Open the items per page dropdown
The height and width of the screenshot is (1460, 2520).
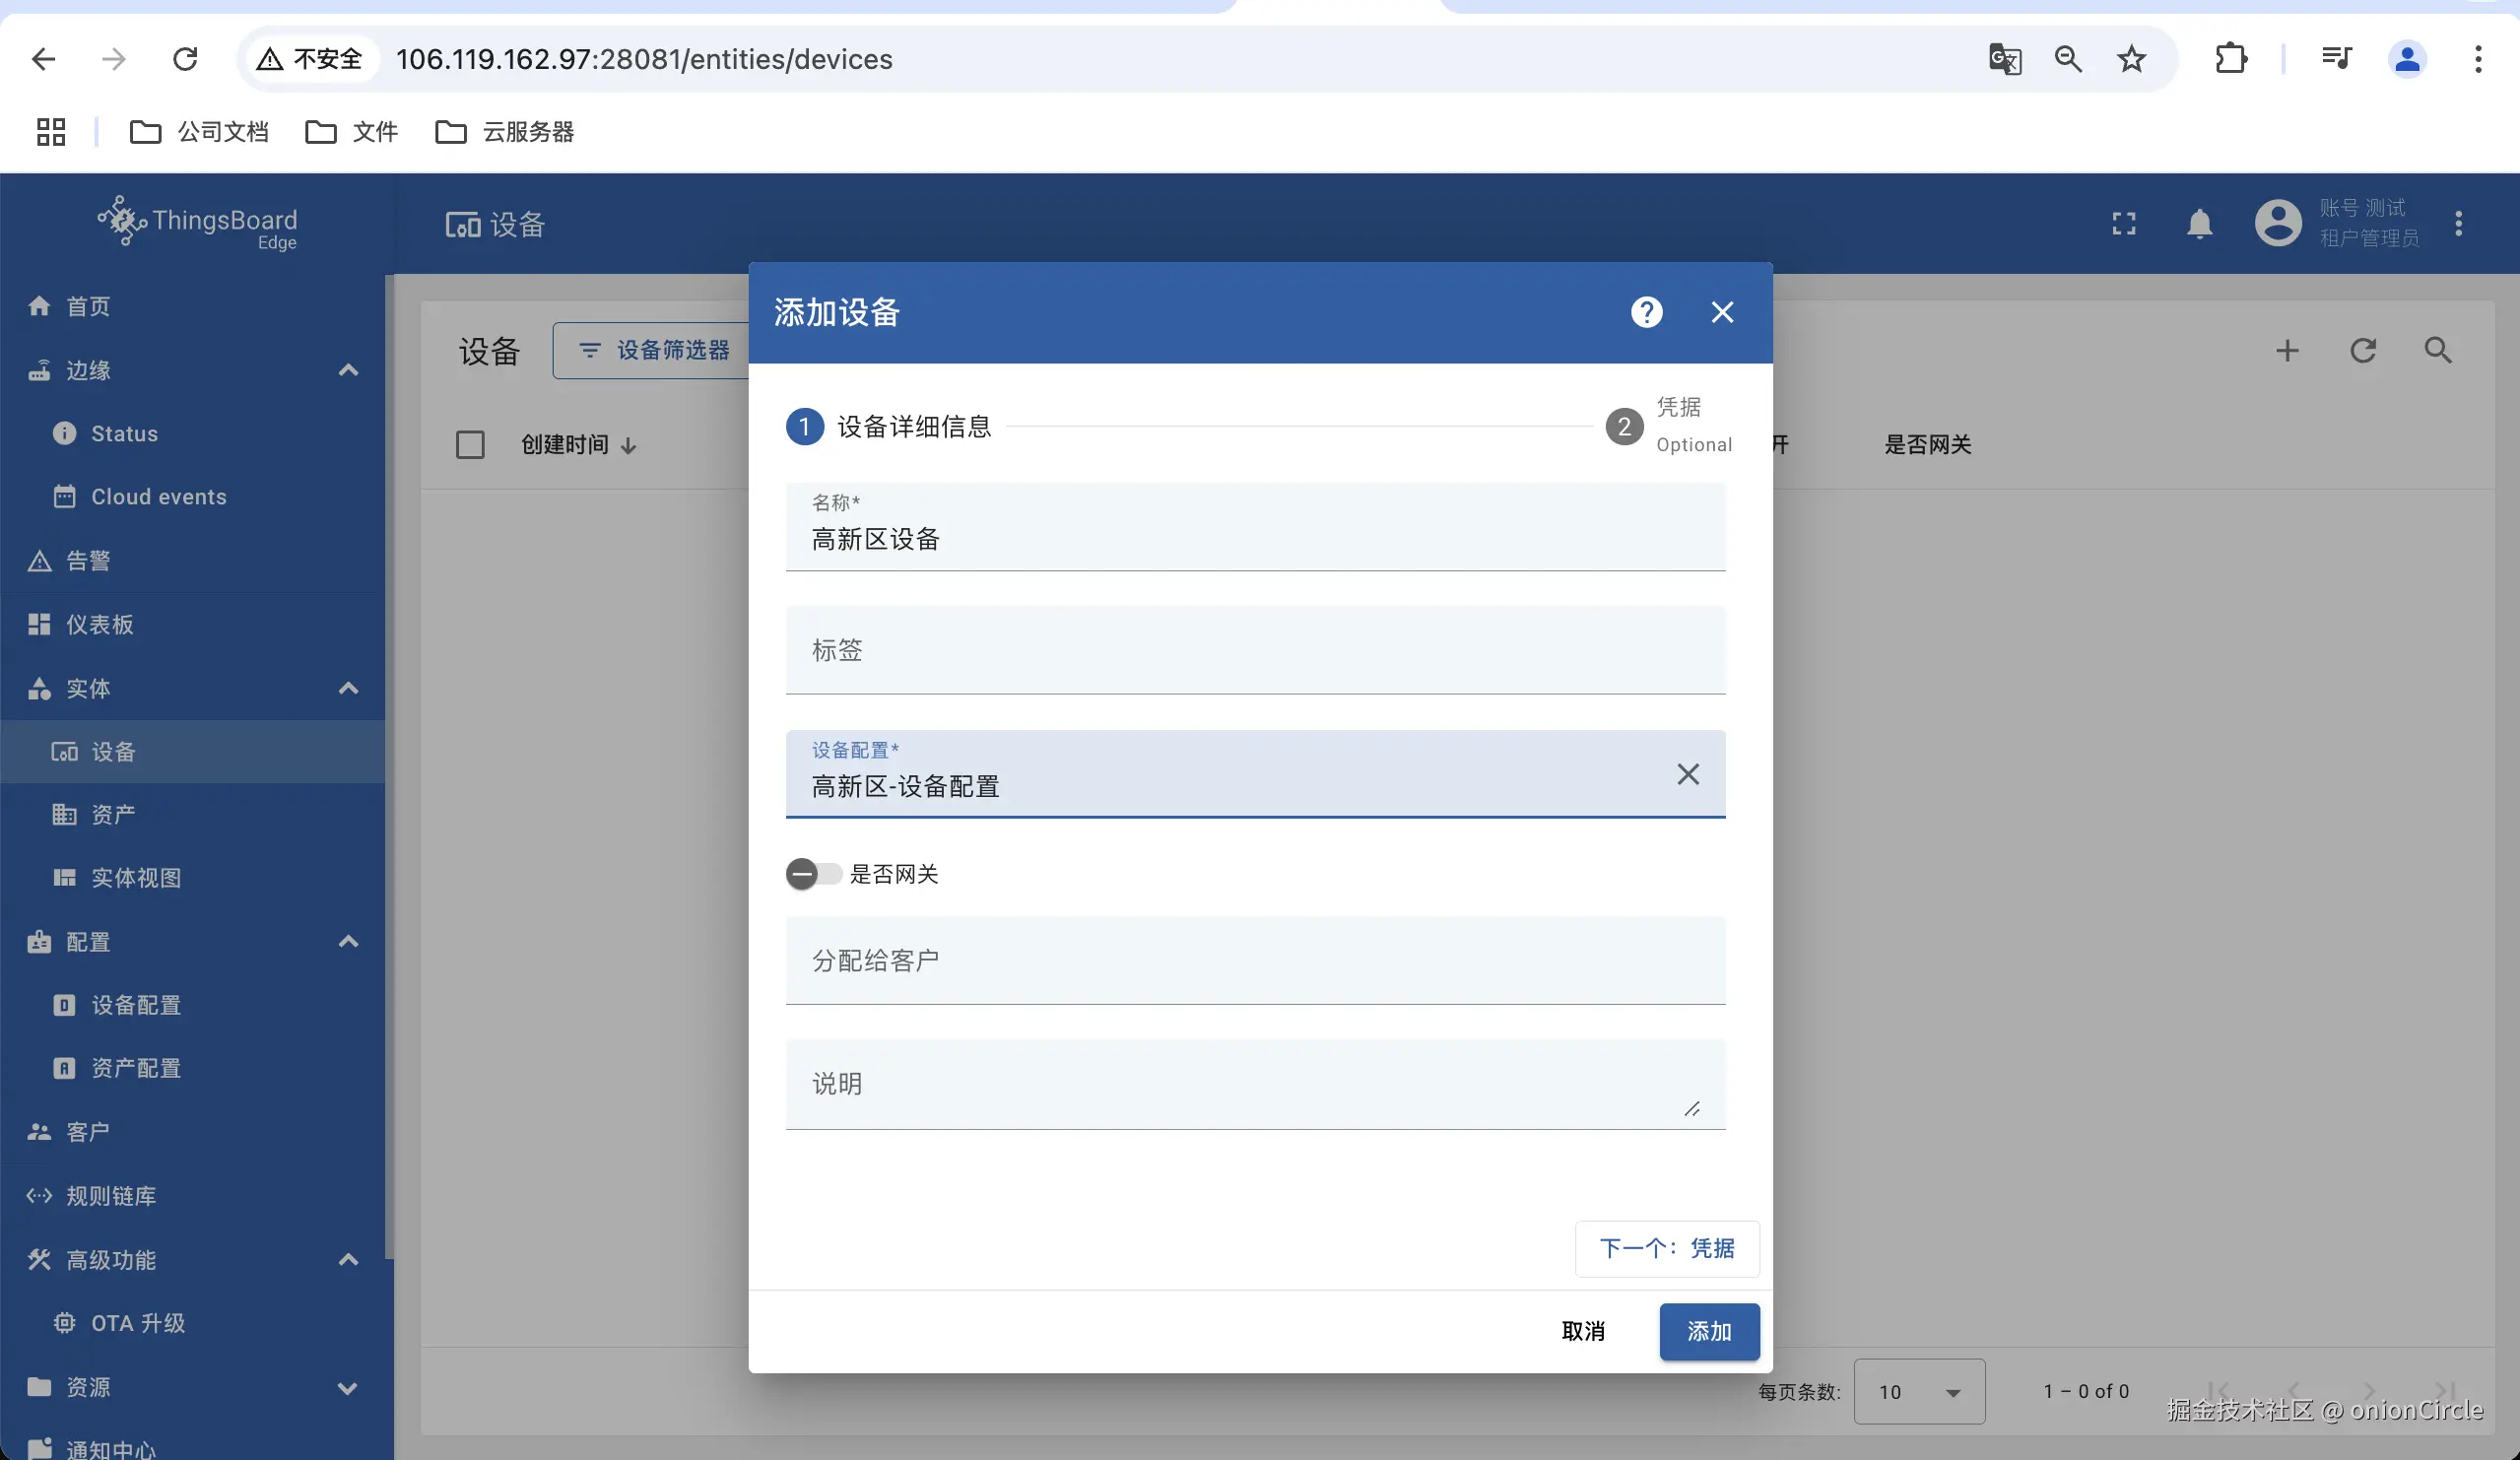coord(1918,1392)
